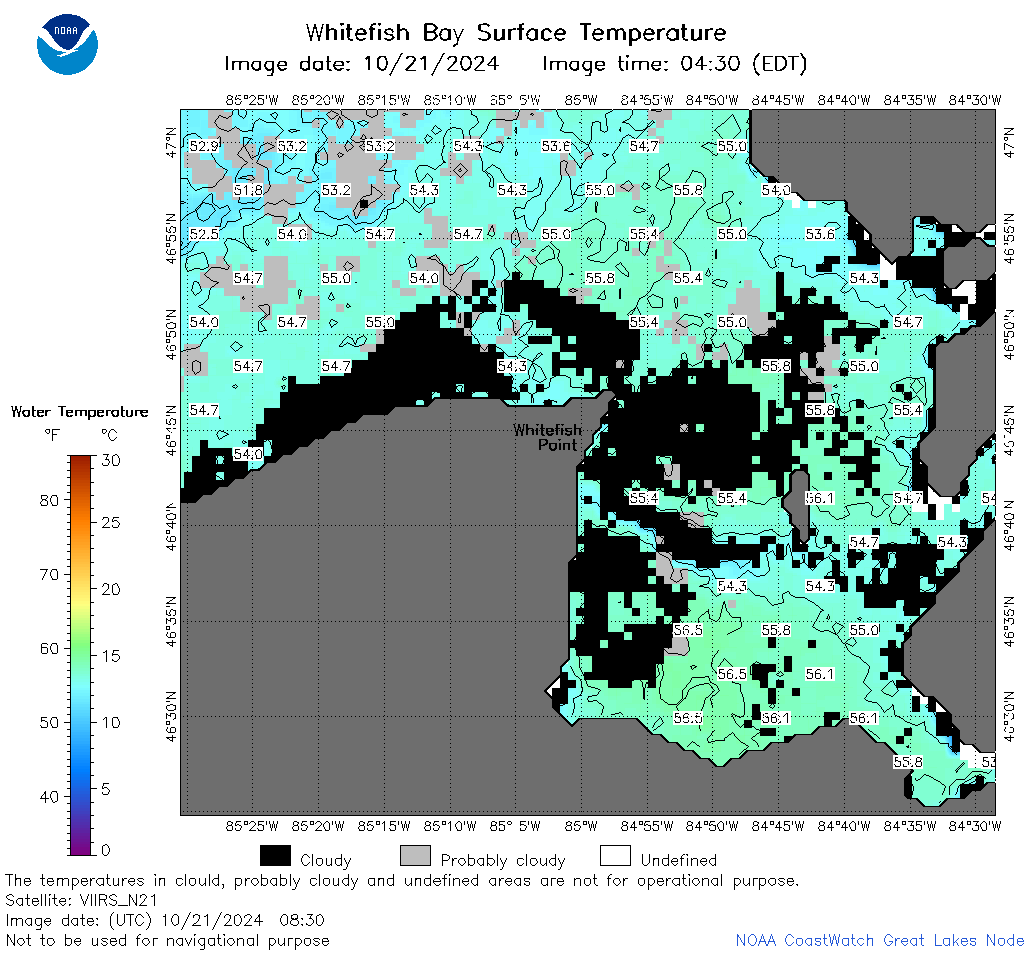
Task: Click the 56.5 reading beside the gray patch
Action: point(688,631)
